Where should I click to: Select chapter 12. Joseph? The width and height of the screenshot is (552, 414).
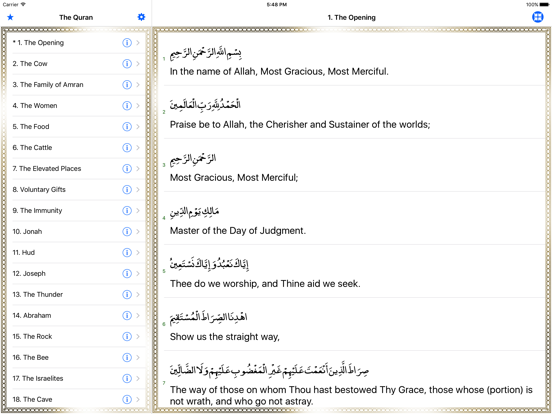click(x=76, y=274)
